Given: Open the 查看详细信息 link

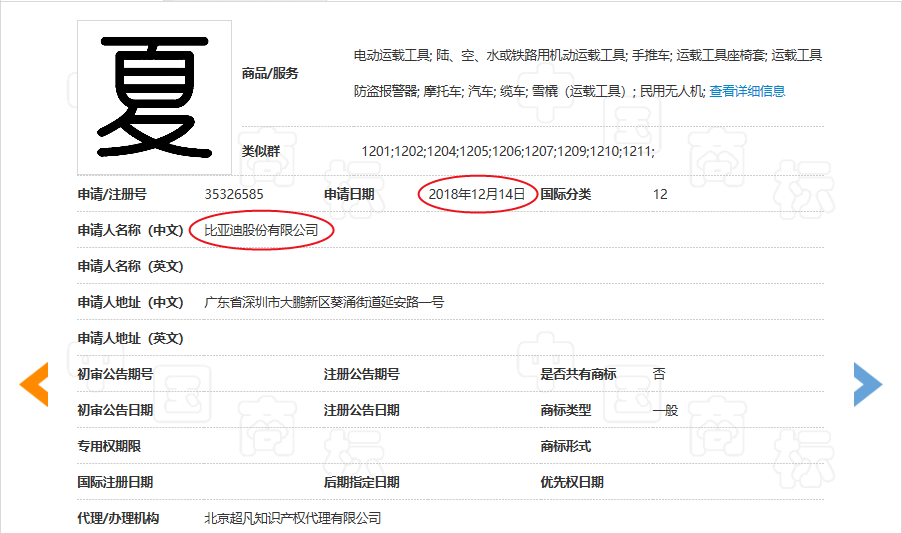Looking at the screenshot, I should pyautogui.click(x=747, y=91).
